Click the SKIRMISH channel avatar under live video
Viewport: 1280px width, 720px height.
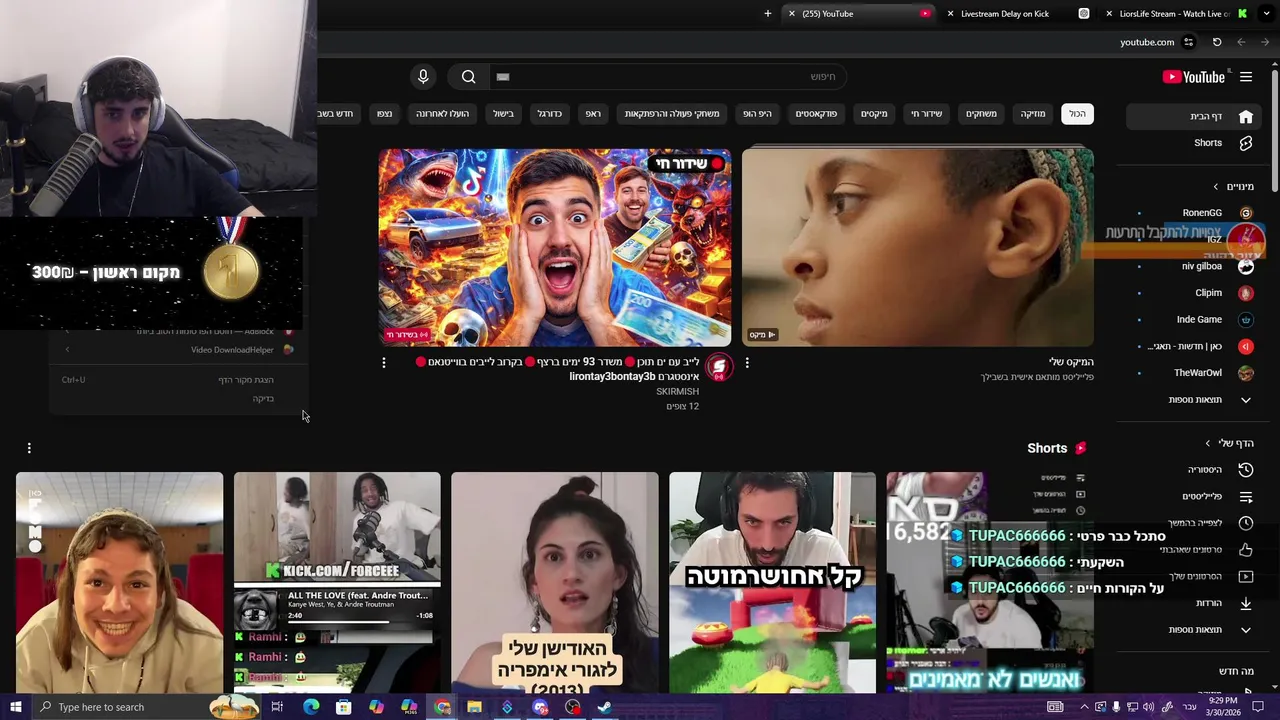click(x=719, y=368)
